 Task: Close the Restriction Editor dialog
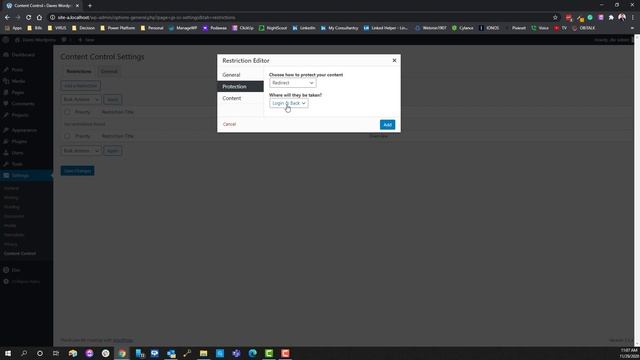394,60
